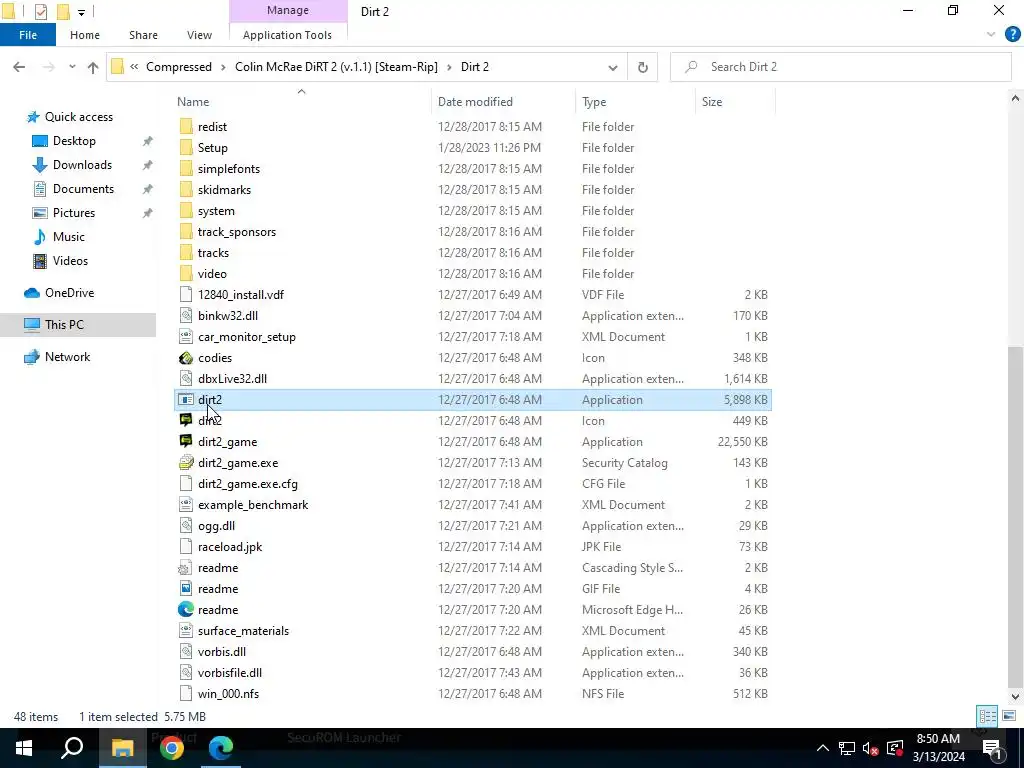Image resolution: width=1024 pixels, height=768 pixels.
Task: Click the vertical scrollbar of file list
Action: pos(1015,519)
